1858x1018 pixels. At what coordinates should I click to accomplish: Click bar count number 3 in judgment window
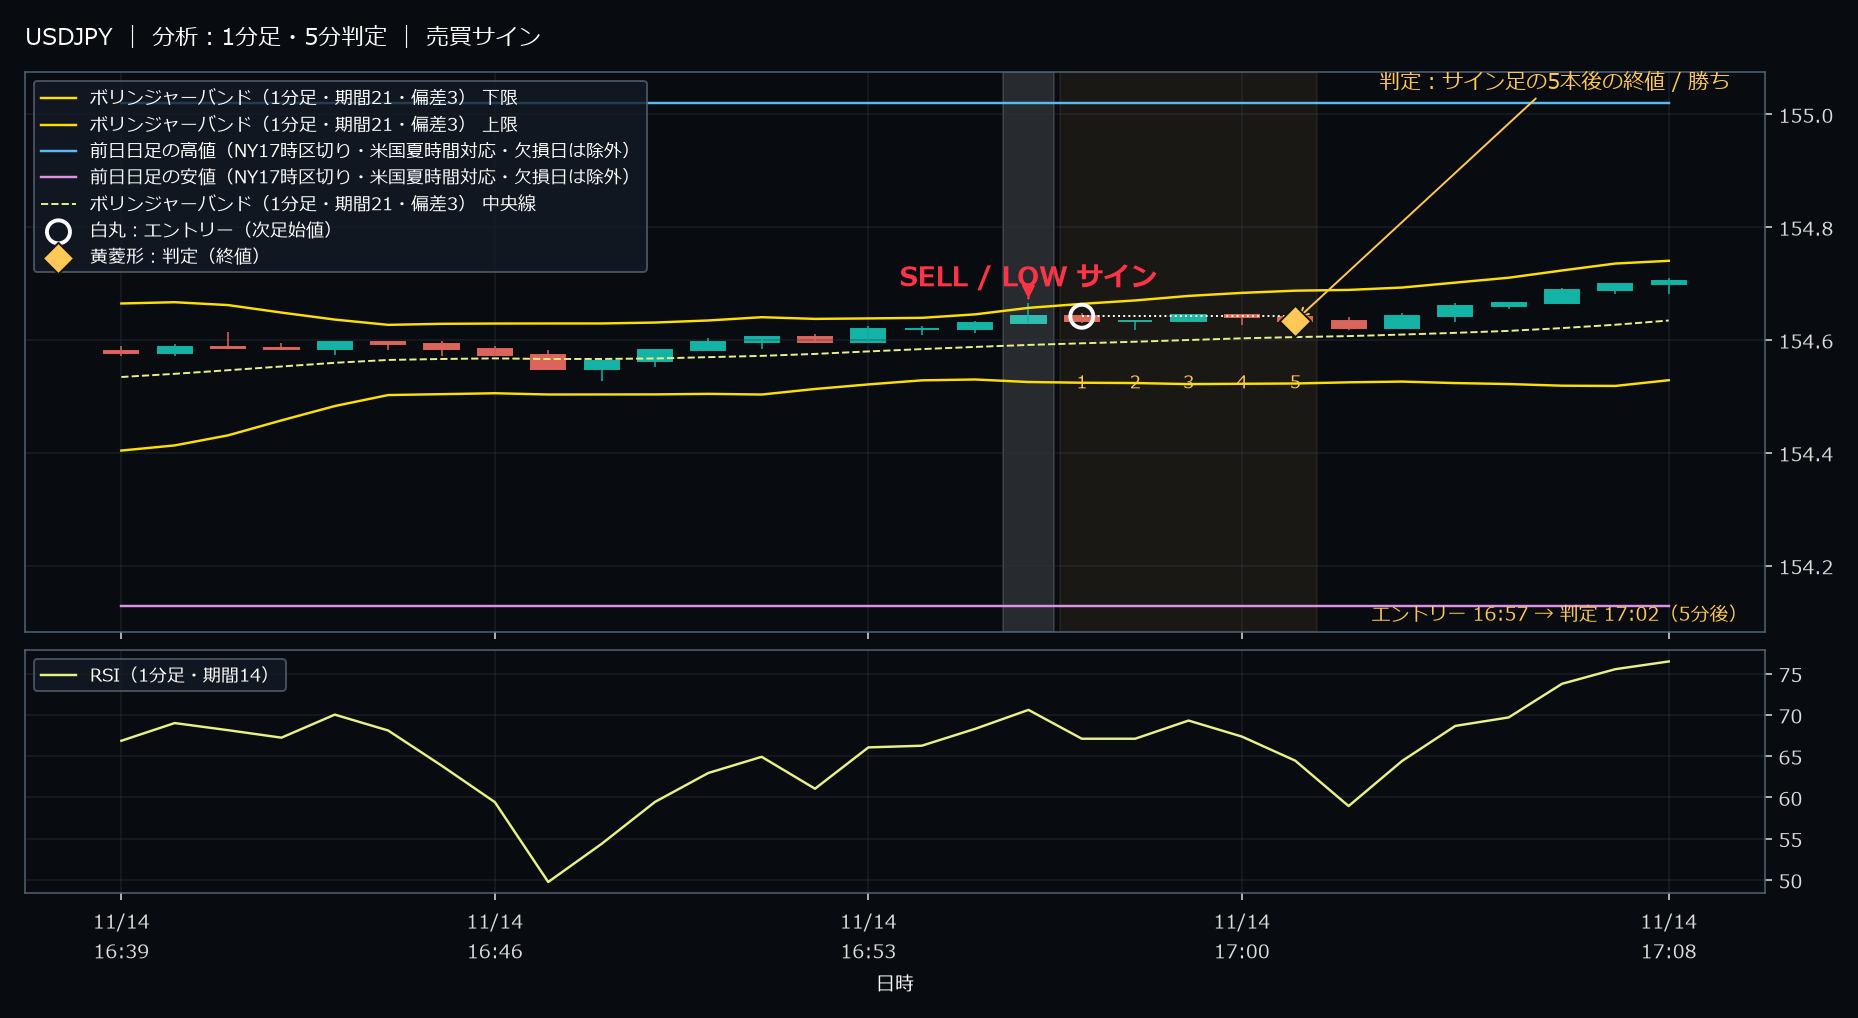tap(1188, 382)
